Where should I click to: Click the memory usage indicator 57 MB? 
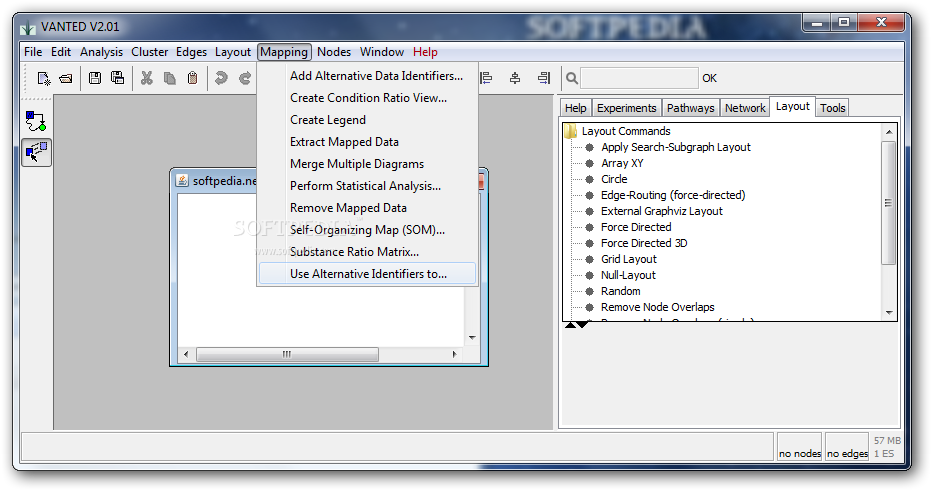coord(887,440)
